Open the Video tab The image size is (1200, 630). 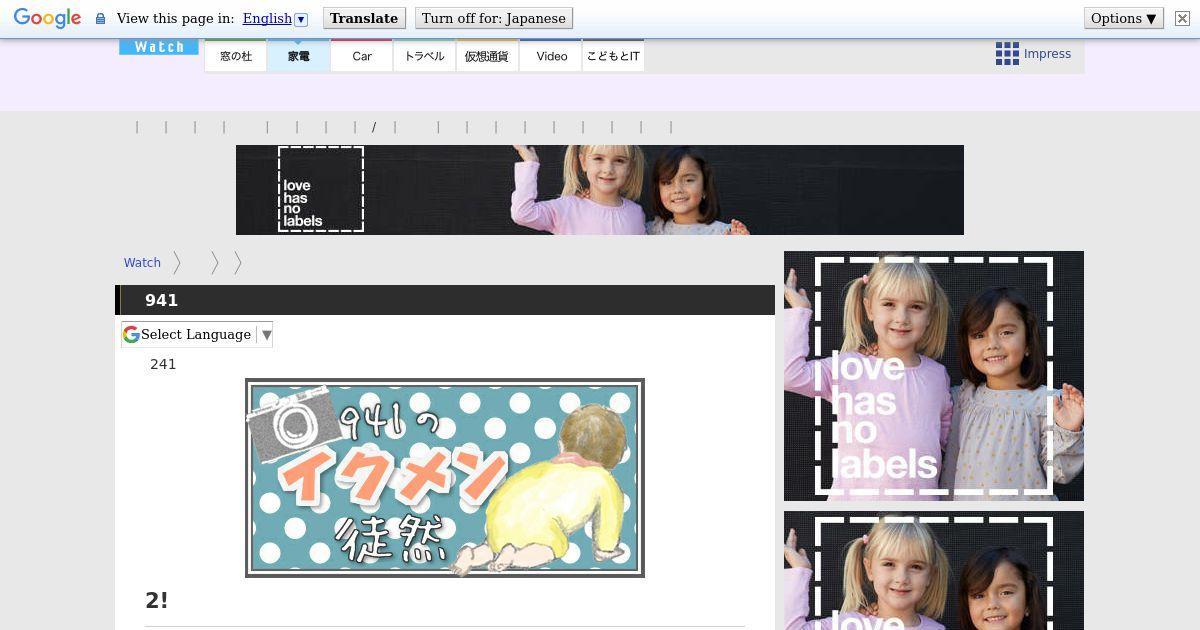tap(551, 56)
